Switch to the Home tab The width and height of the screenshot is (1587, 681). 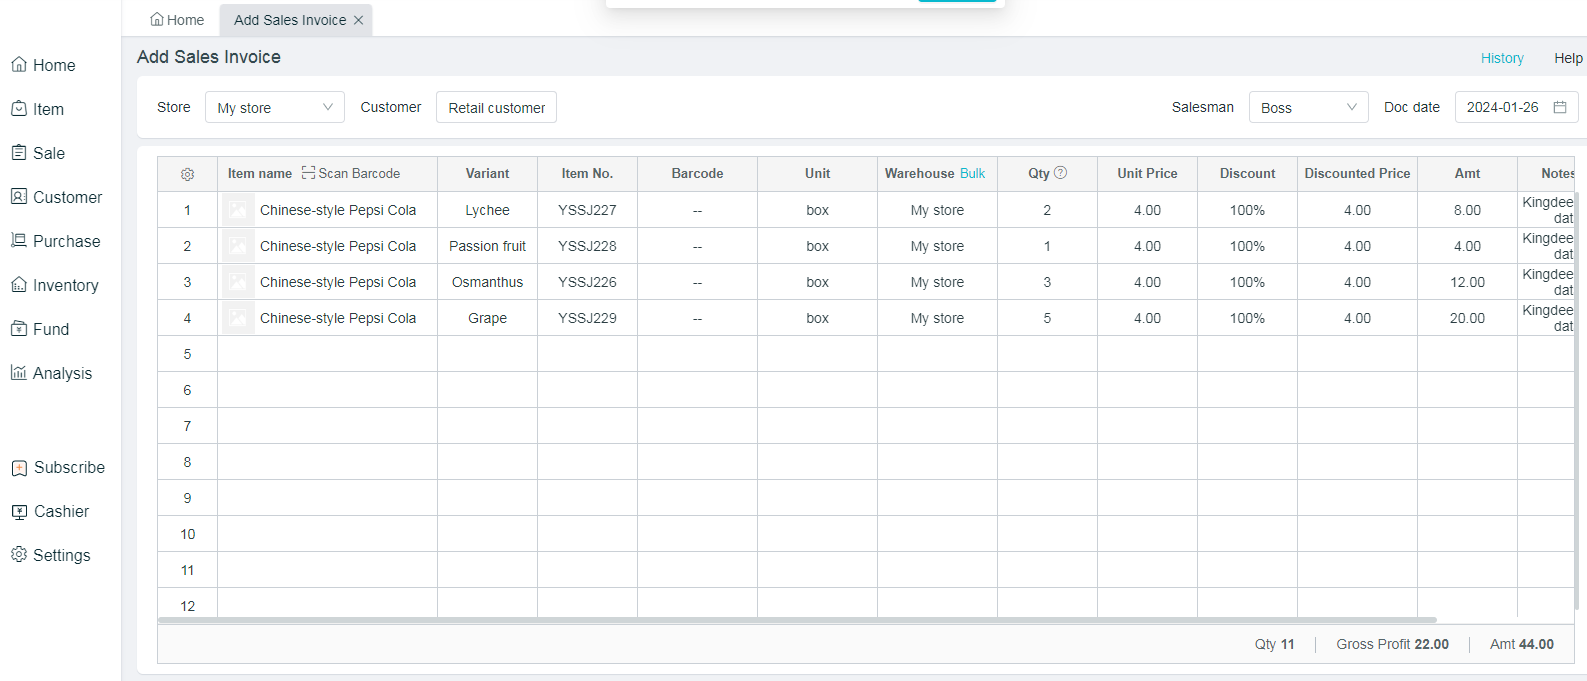click(x=177, y=20)
